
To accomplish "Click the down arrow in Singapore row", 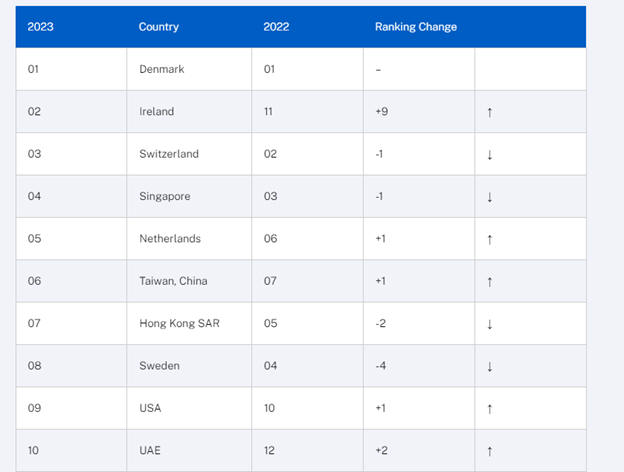I will [x=489, y=197].
